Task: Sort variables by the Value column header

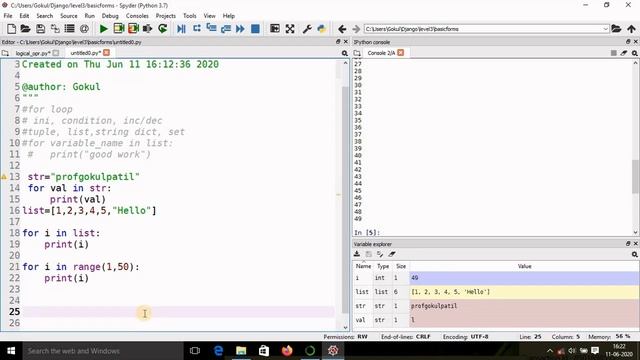Action: point(524,266)
